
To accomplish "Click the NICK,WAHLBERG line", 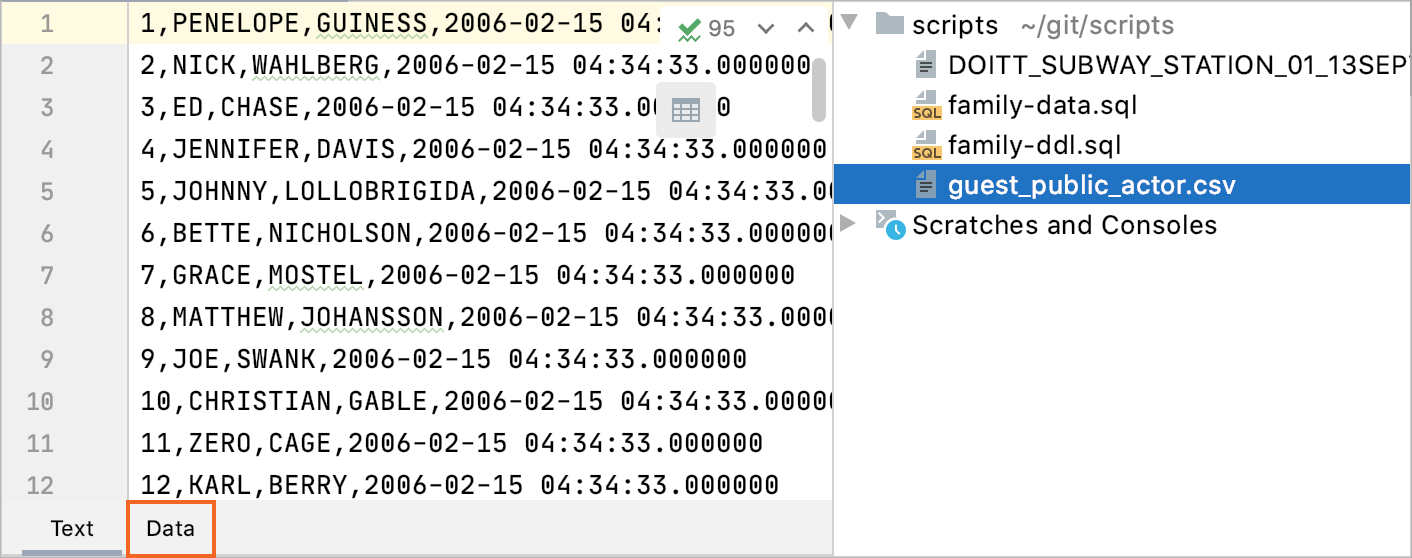I will [x=475, y=66].
